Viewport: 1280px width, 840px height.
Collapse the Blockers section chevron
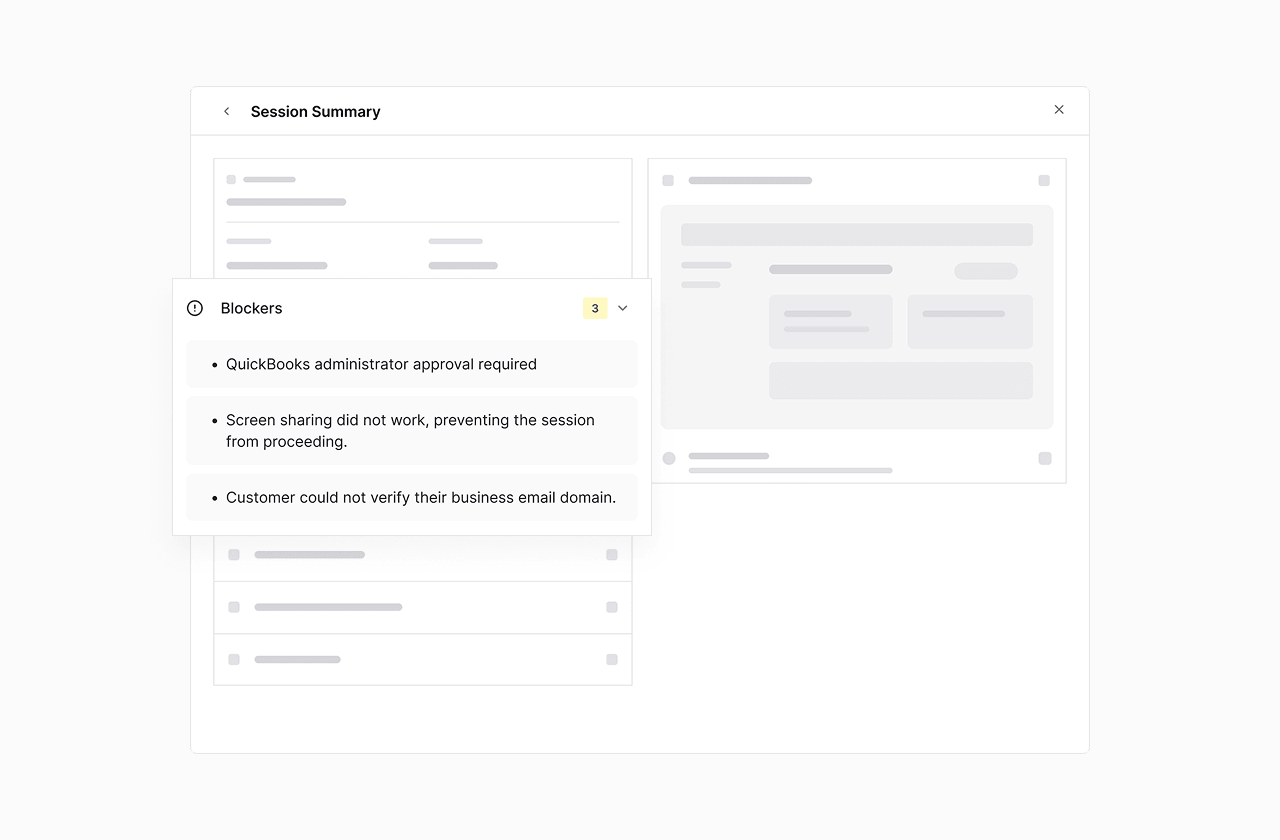[623, 308]
